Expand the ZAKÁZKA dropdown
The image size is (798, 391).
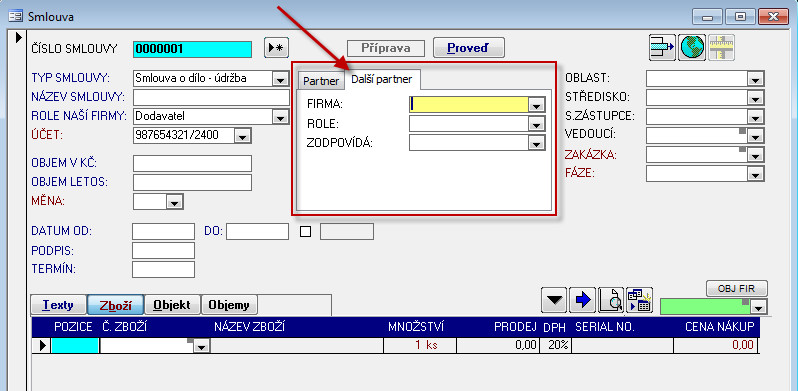(756, 155)
